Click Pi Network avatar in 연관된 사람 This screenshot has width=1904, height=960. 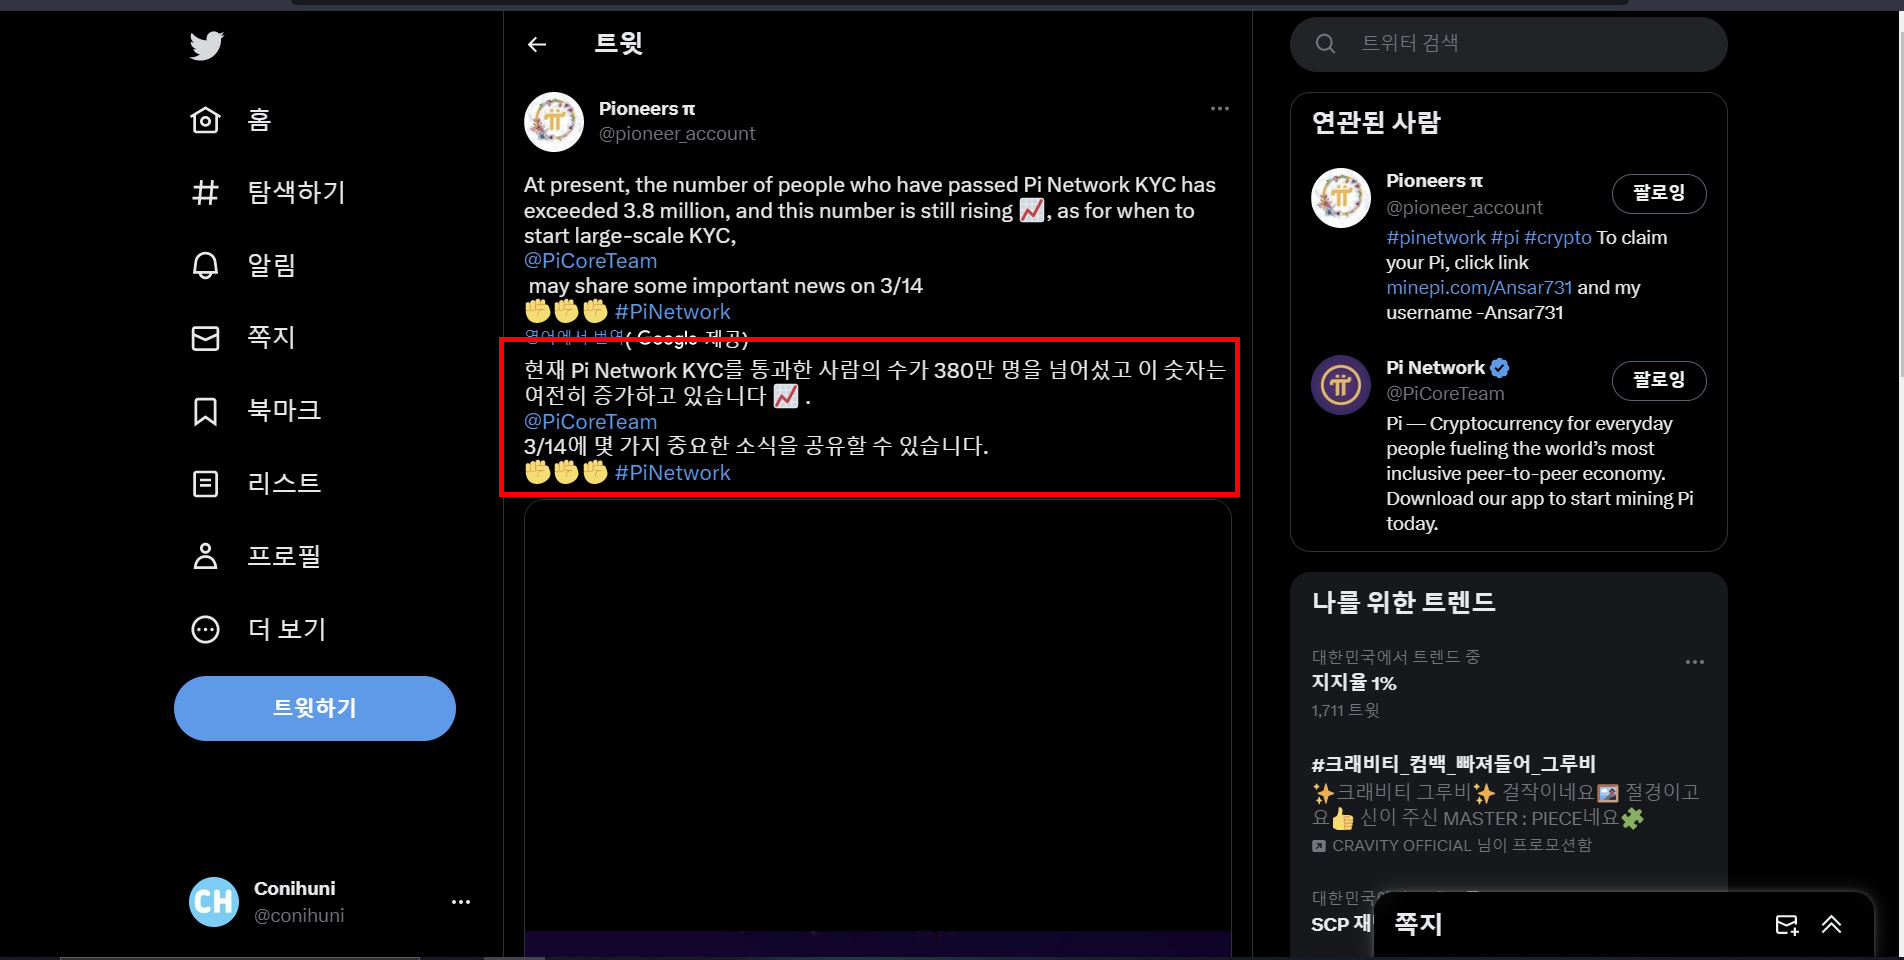point(1340,384)
